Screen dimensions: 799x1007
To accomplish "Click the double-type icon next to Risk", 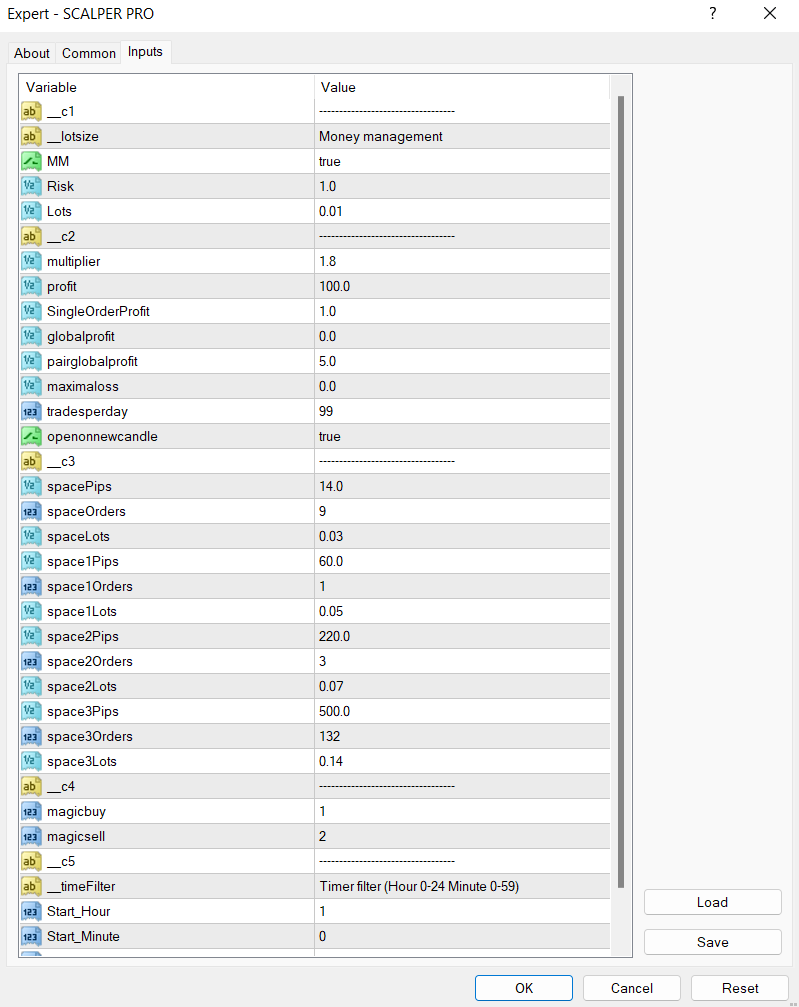I will coord(31,186).
